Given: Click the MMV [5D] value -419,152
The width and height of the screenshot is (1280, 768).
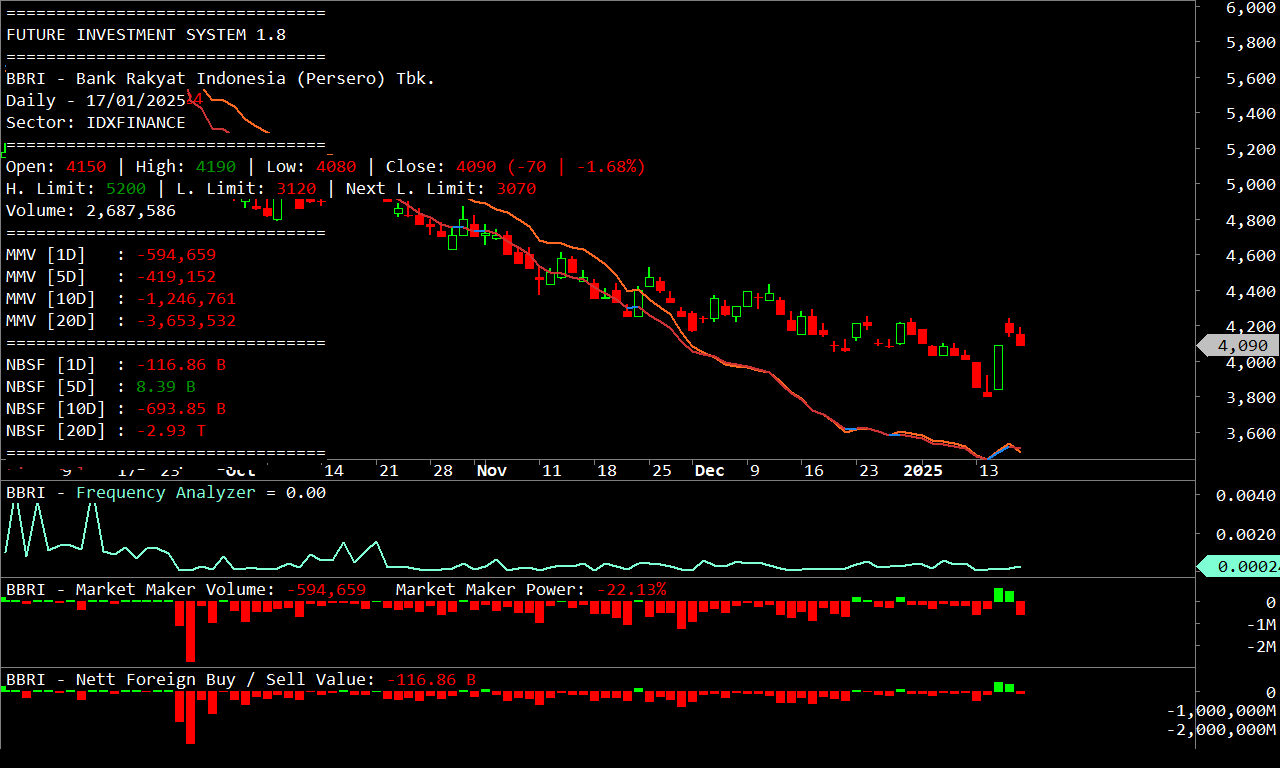Looking at the screenshot, I should click(176, 276).
